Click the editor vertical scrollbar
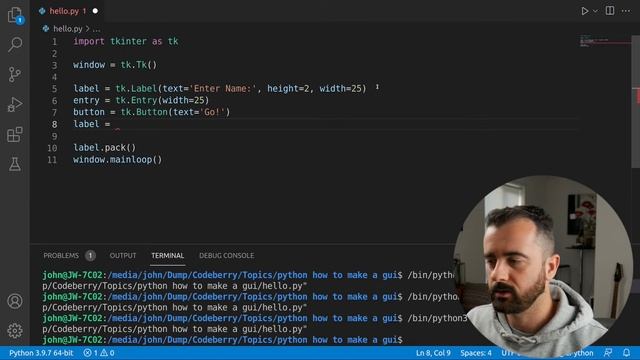The height and width of the screenshot is (360, 640). click(x=636, y=101)
